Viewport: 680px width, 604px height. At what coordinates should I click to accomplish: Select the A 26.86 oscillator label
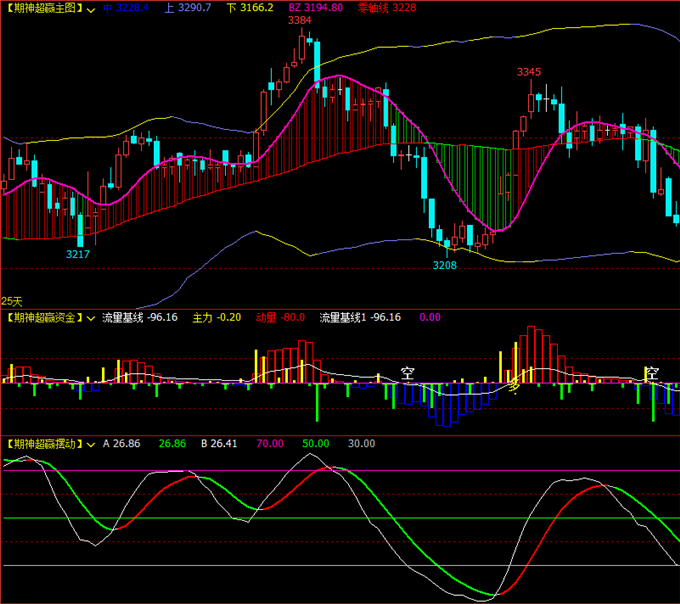coord(121,444)
